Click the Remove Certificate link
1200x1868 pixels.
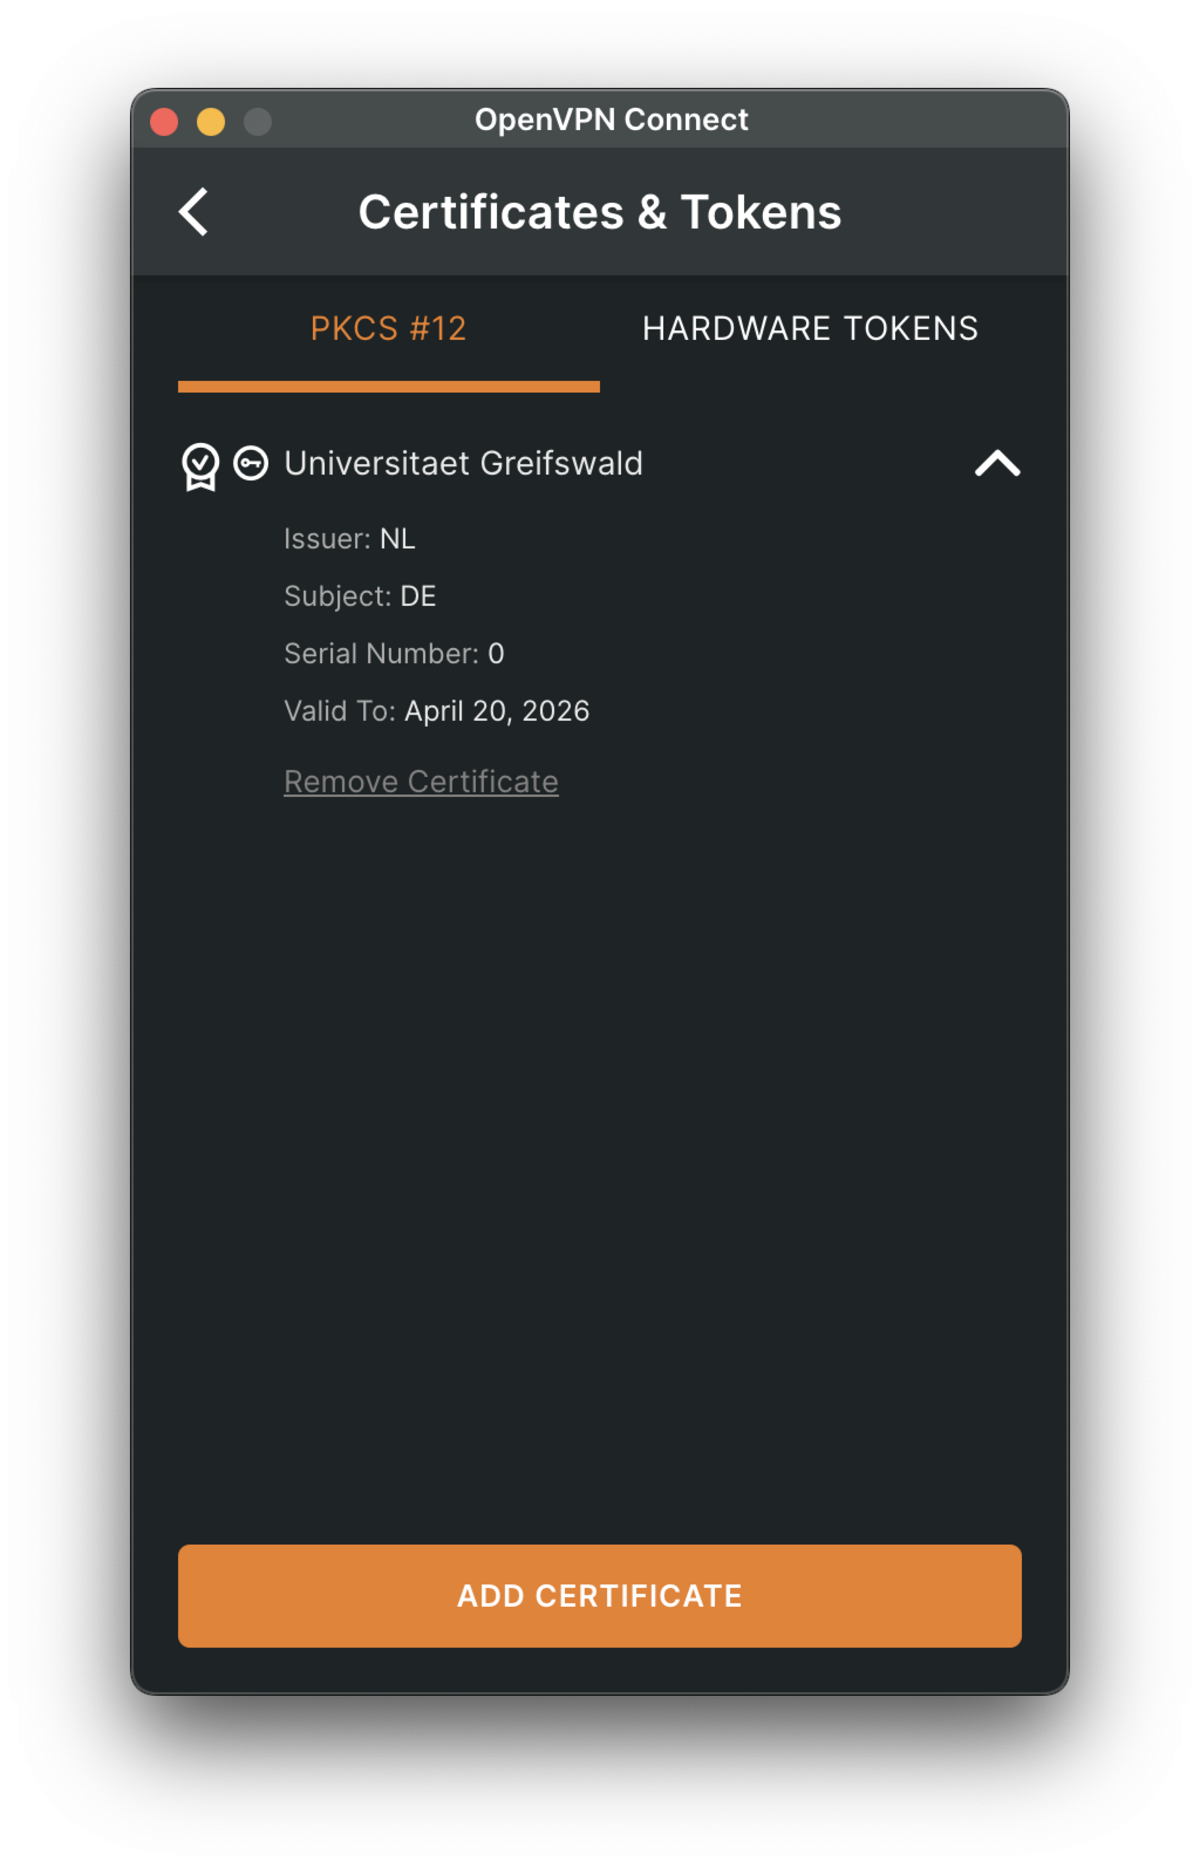tap(421, 782)
